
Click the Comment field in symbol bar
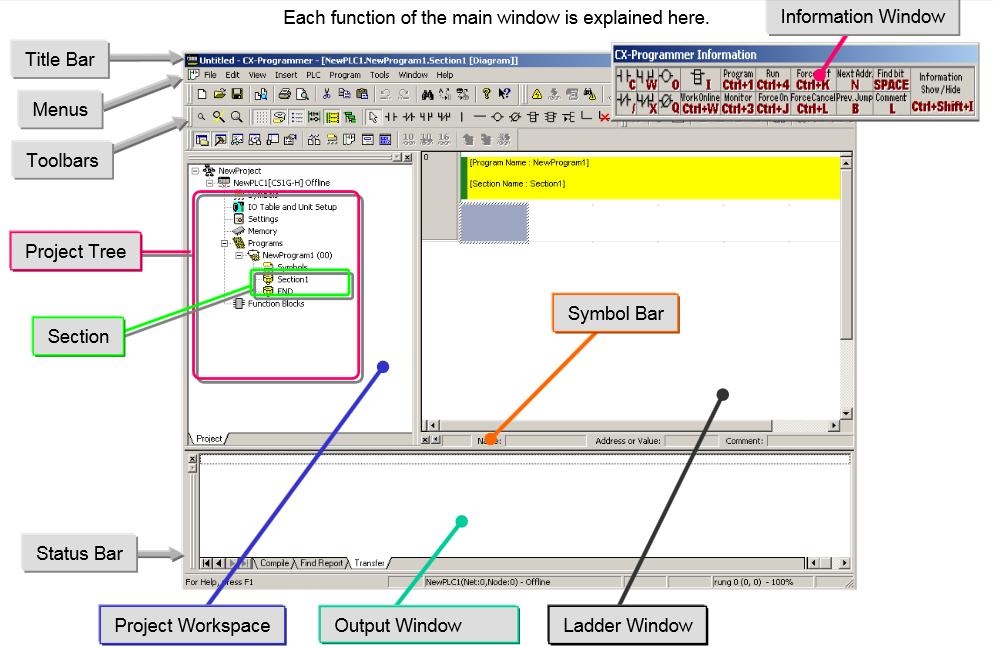[x=809, y=440]
